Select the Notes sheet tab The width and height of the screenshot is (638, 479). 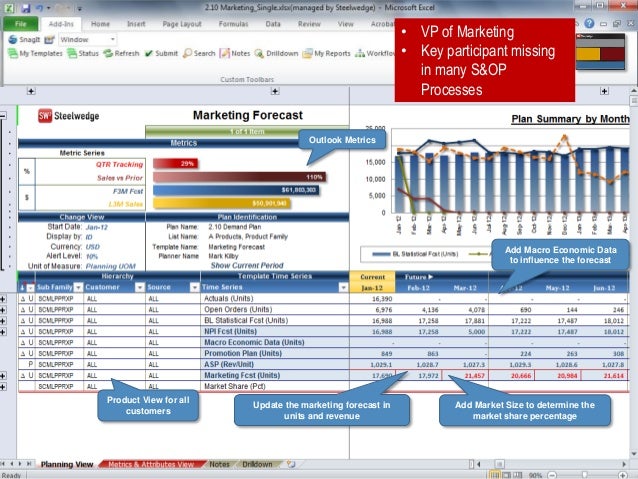(x=219, y=464)
